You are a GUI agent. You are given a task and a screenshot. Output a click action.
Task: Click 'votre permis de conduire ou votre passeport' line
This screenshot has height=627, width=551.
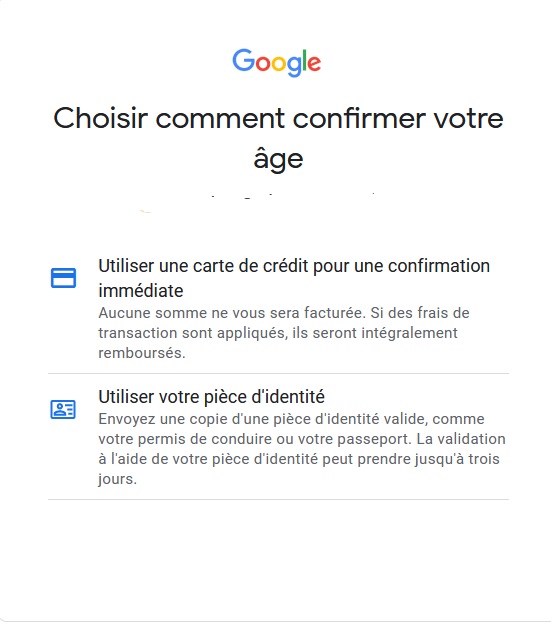coord(255,439)
